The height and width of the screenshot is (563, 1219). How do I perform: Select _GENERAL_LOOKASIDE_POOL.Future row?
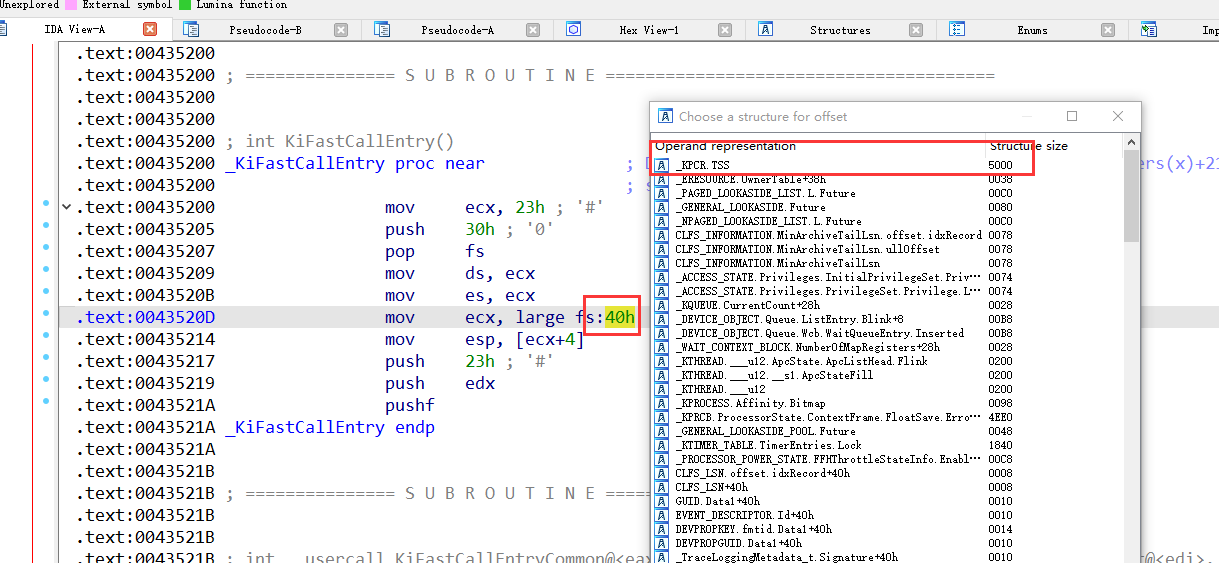click(x=887, y=431)
